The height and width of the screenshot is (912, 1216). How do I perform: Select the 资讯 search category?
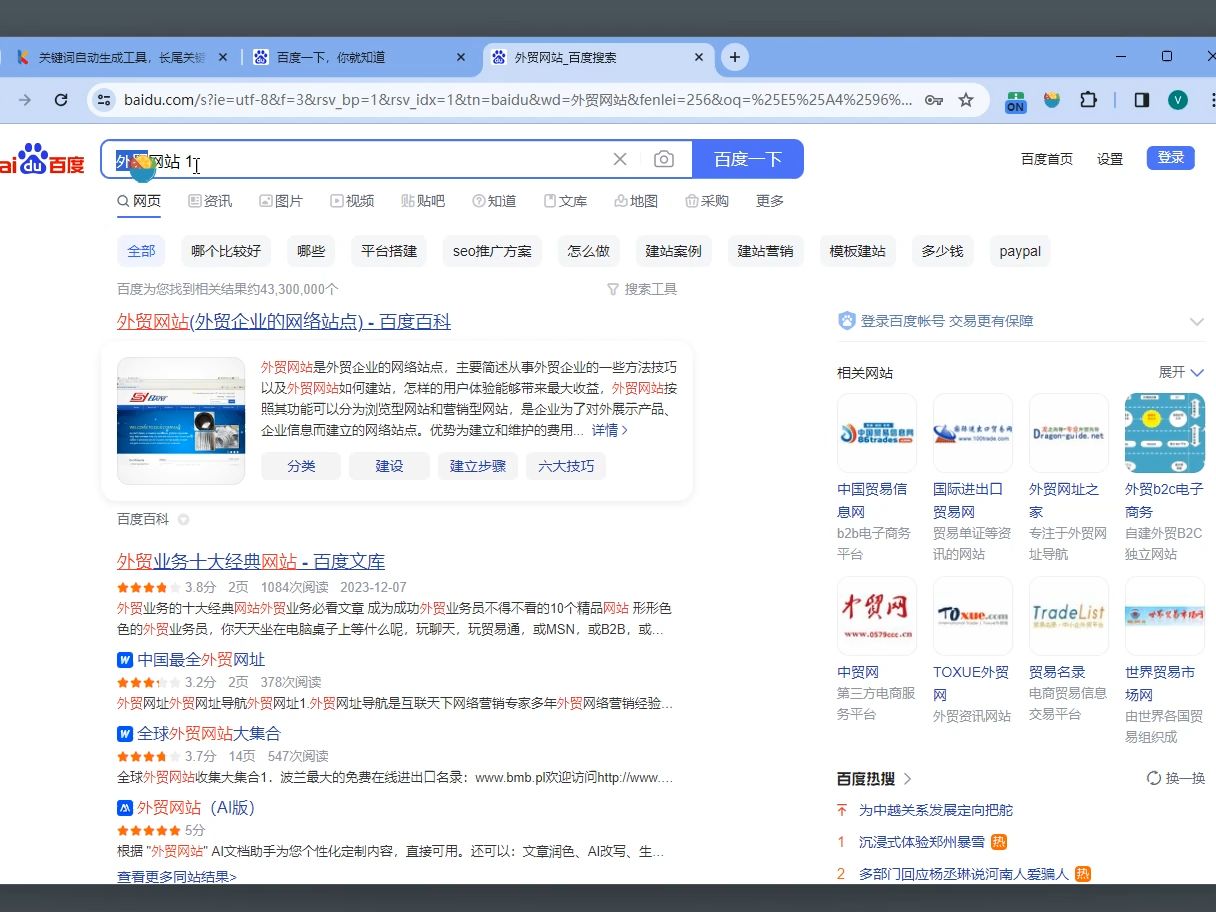point(210,201)
